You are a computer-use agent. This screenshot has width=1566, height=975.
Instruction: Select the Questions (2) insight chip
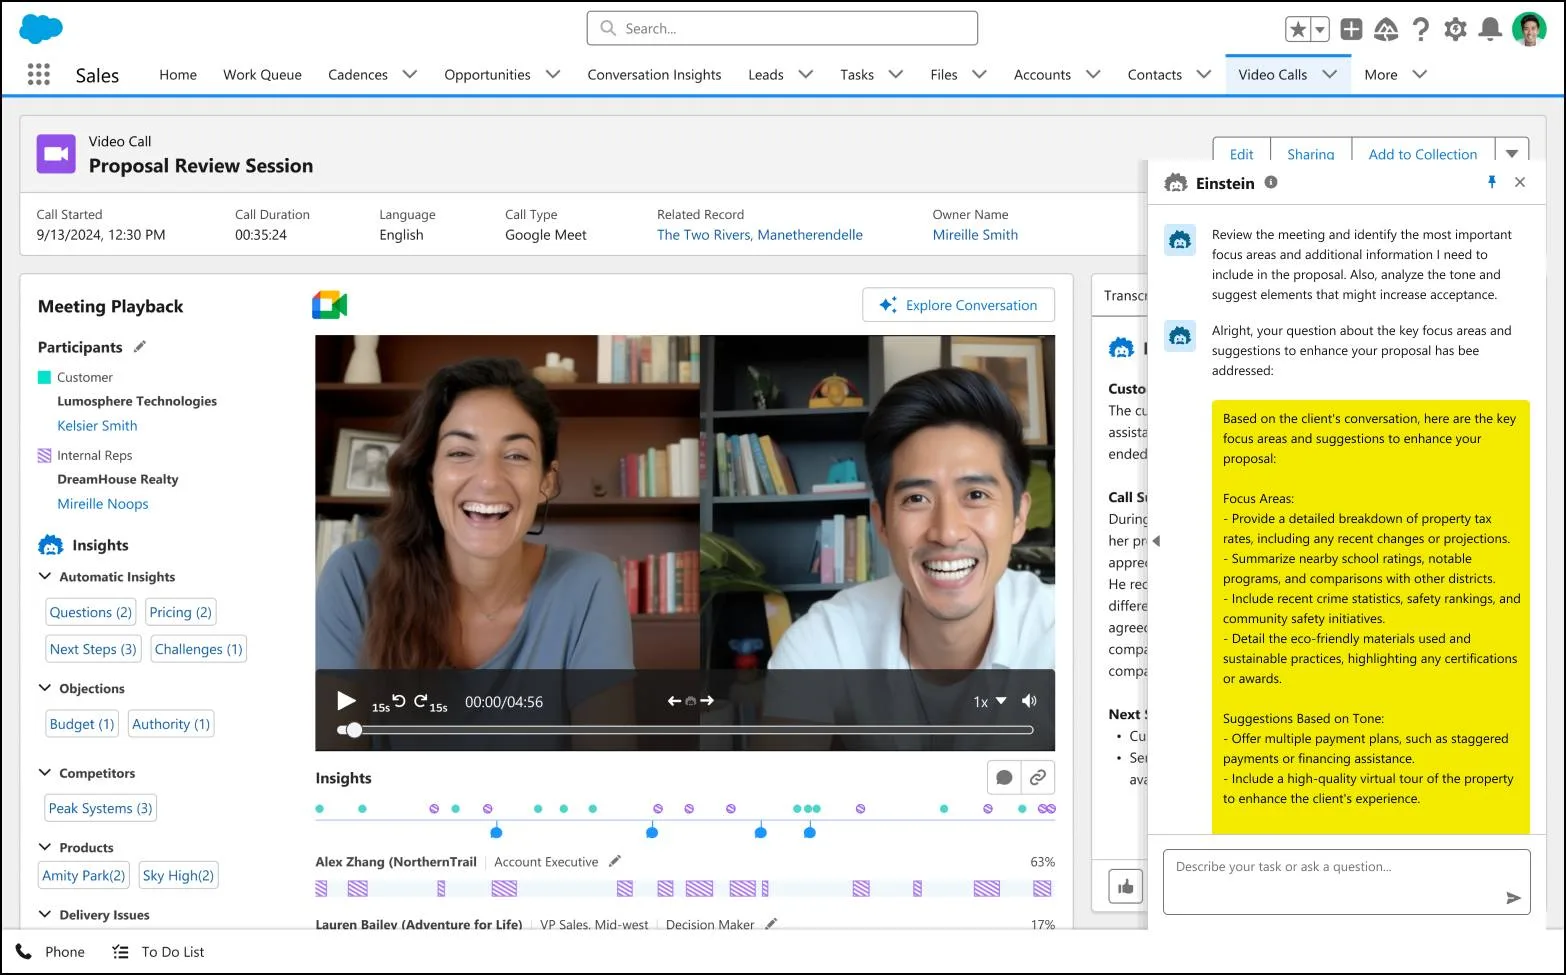pos(90,612)
